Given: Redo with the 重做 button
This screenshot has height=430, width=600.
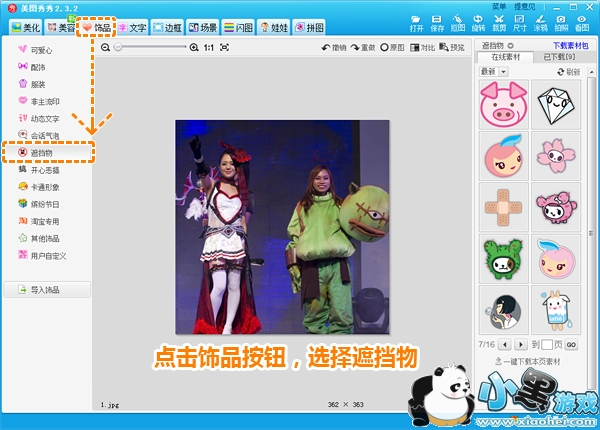Looking at the screenshot, I should [x=363, y=47].
